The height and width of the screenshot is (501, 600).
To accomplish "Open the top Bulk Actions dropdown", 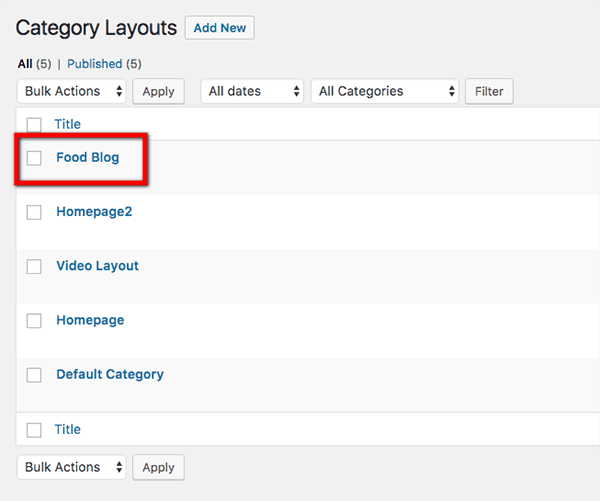I will (72, 91).
